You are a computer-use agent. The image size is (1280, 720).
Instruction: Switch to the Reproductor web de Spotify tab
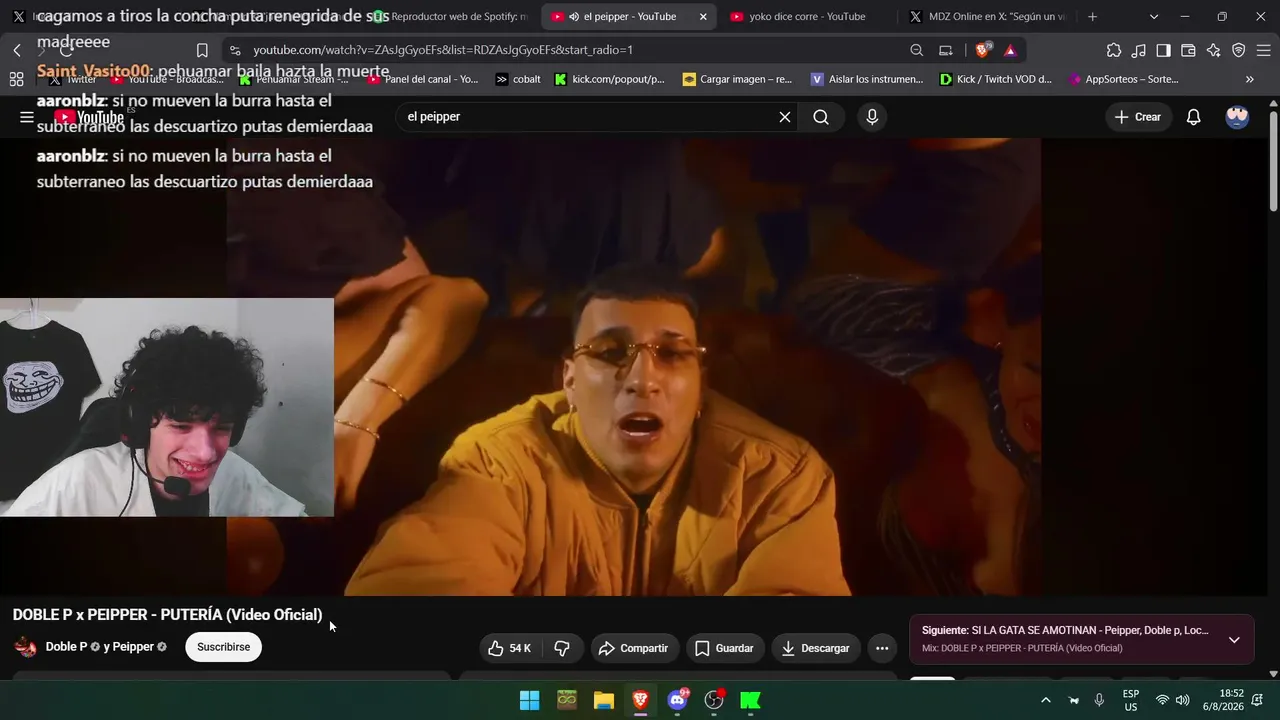coord(448,17)
